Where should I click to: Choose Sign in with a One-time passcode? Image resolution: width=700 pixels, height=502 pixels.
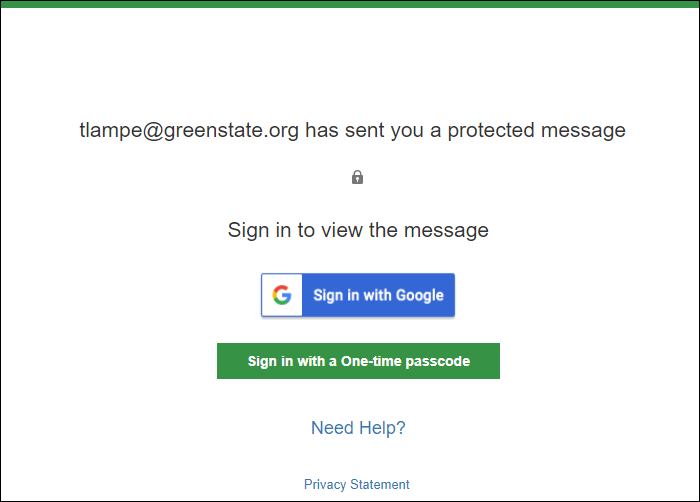tap(358, 361)
